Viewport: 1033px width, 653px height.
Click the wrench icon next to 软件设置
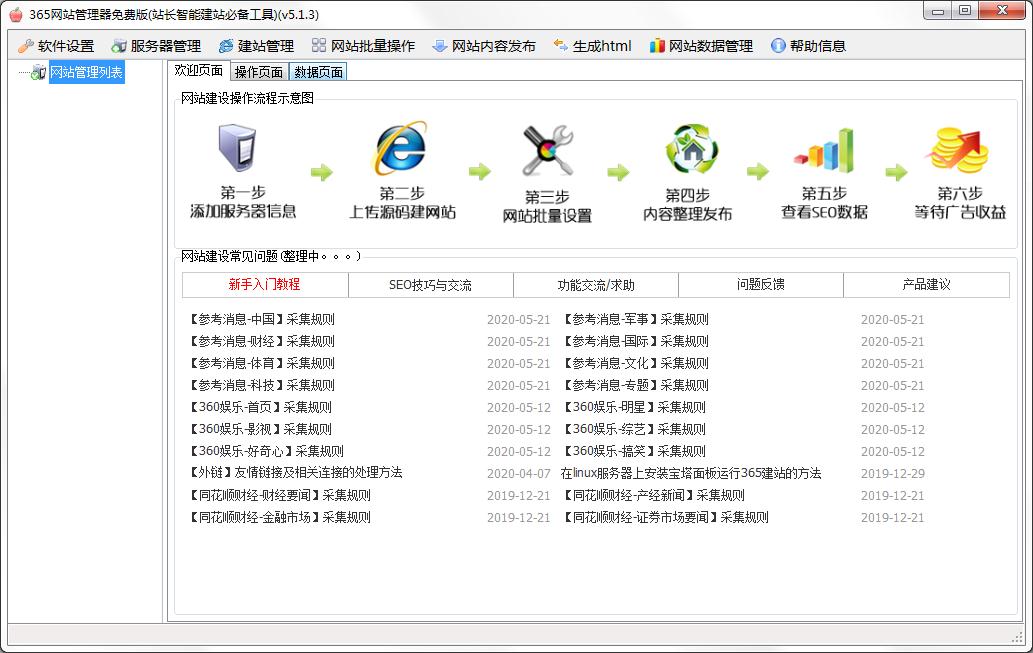26,46
